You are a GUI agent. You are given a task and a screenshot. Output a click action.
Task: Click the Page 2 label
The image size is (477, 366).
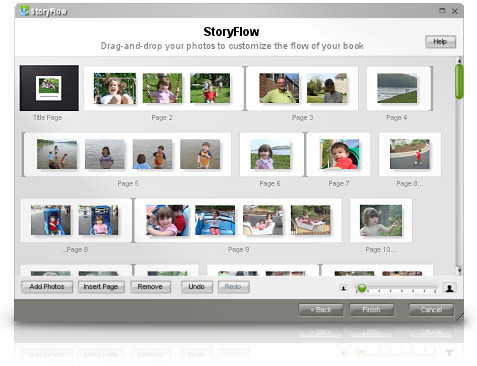point(162,118)
